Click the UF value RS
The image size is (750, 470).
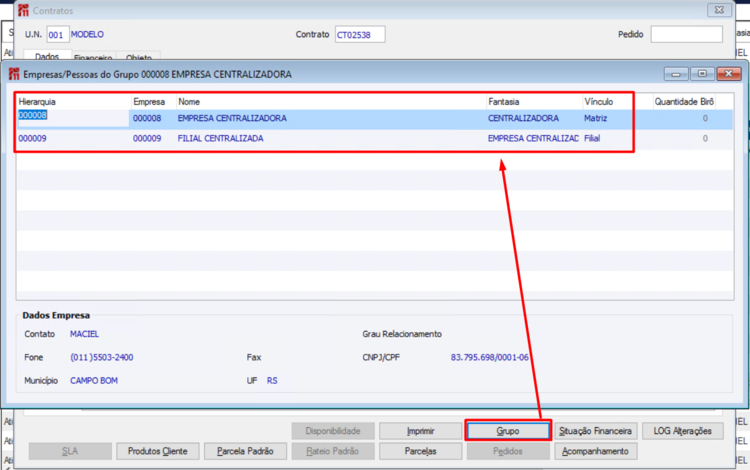[x=272, y=381]
